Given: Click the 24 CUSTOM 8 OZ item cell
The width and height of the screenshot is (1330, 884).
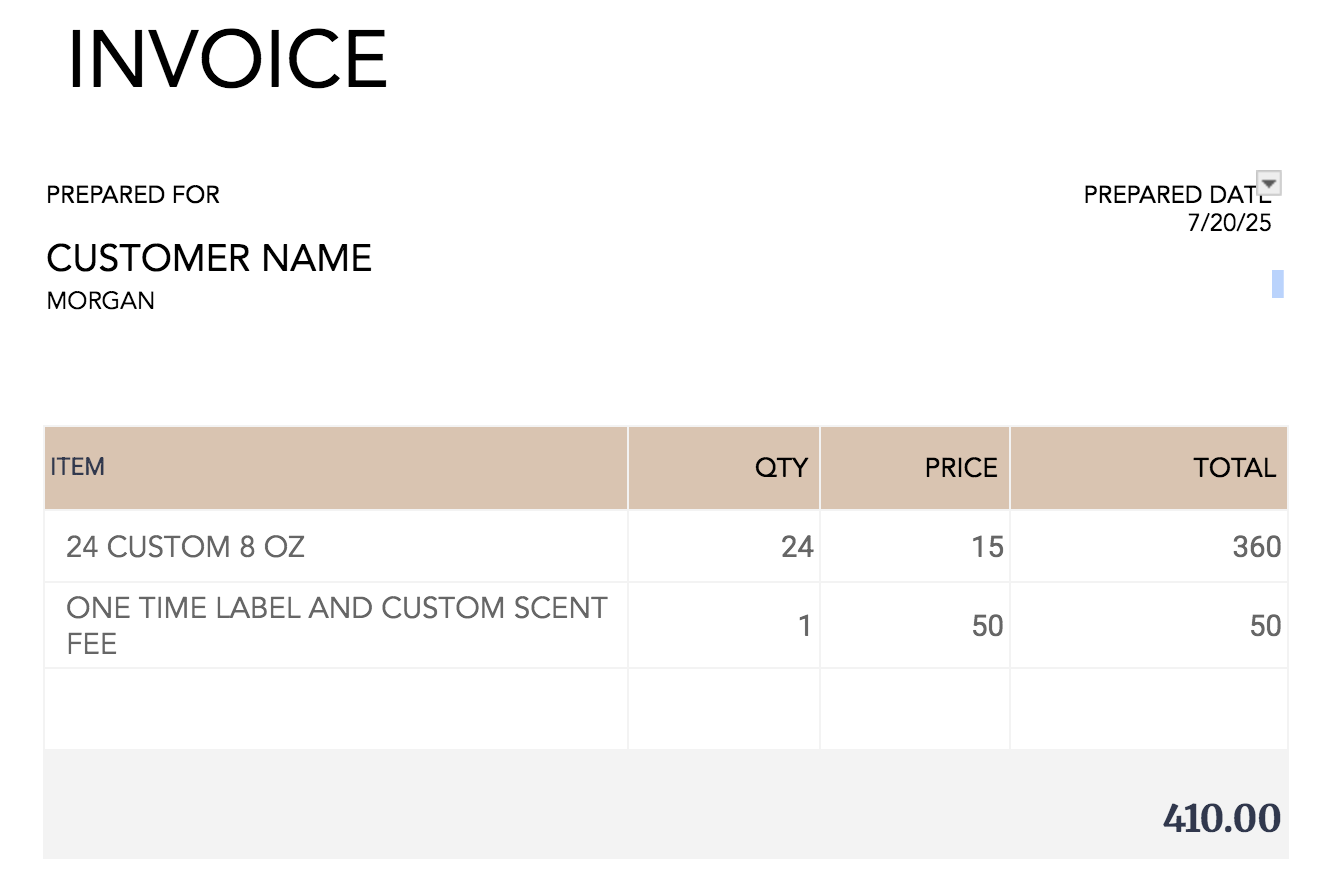Looking at the screenshot, I should [336, 546].
